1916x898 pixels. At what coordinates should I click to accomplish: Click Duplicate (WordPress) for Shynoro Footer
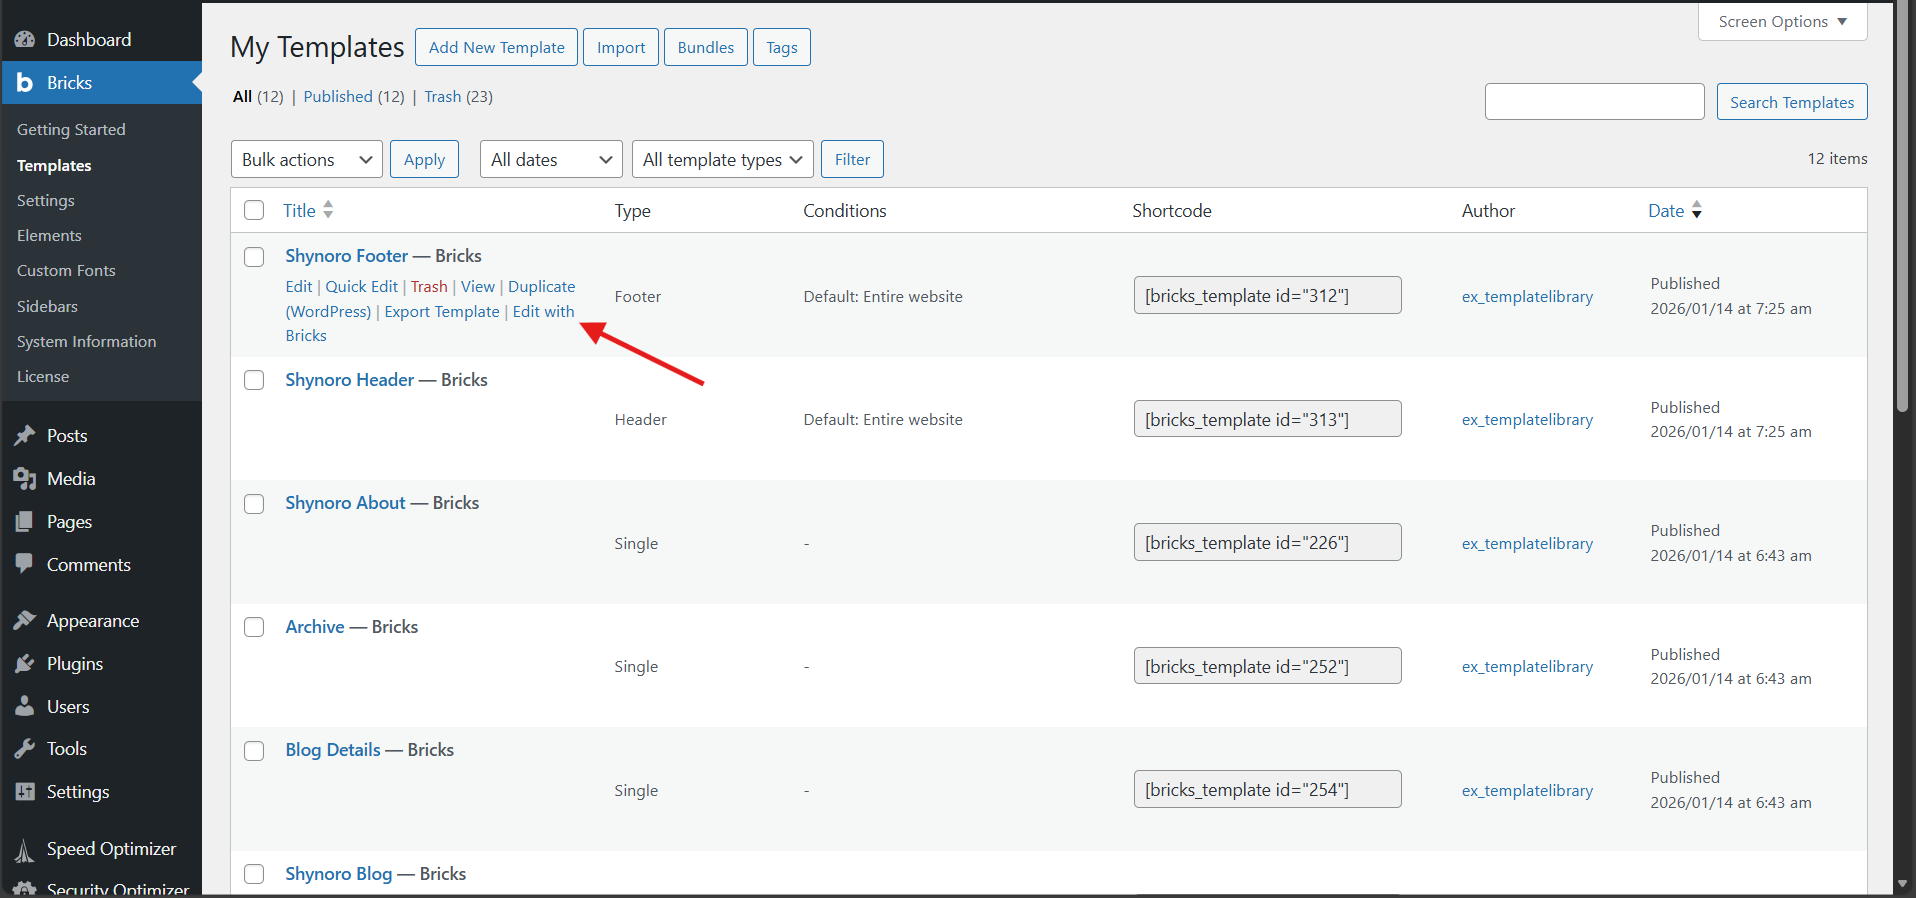point(541,287)
